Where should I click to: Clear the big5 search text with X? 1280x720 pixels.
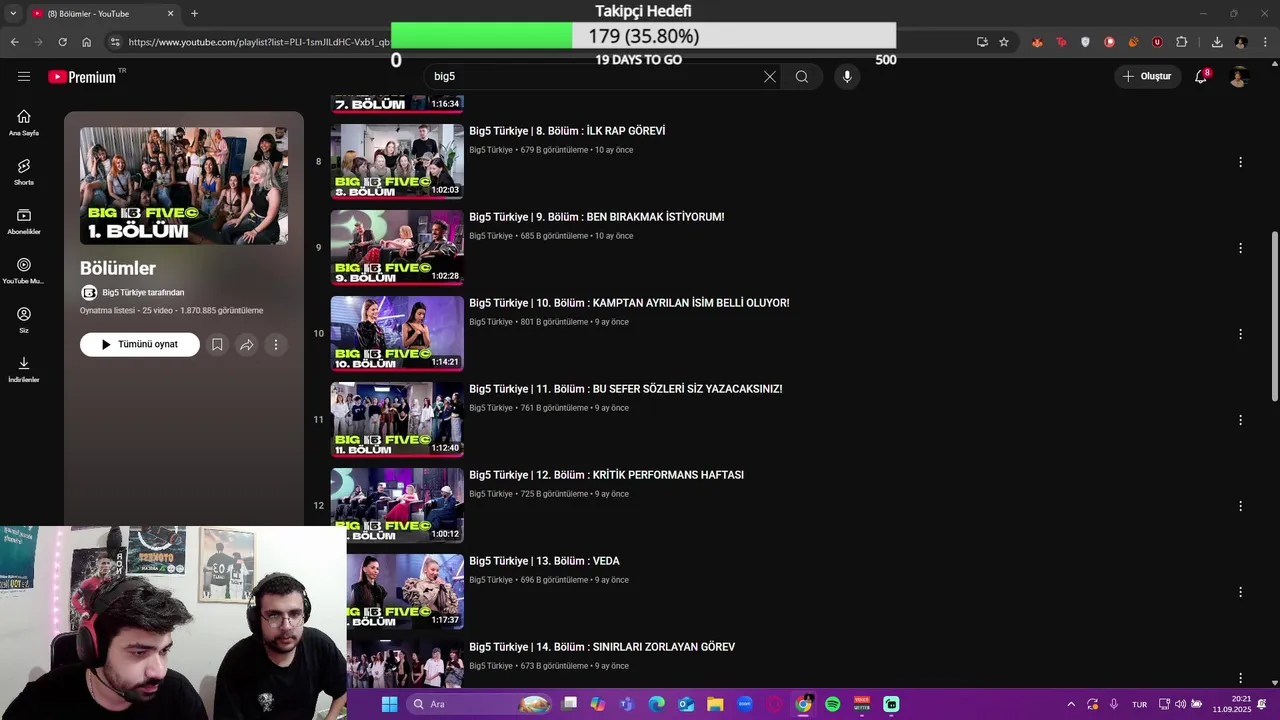(x=770, y=76)
